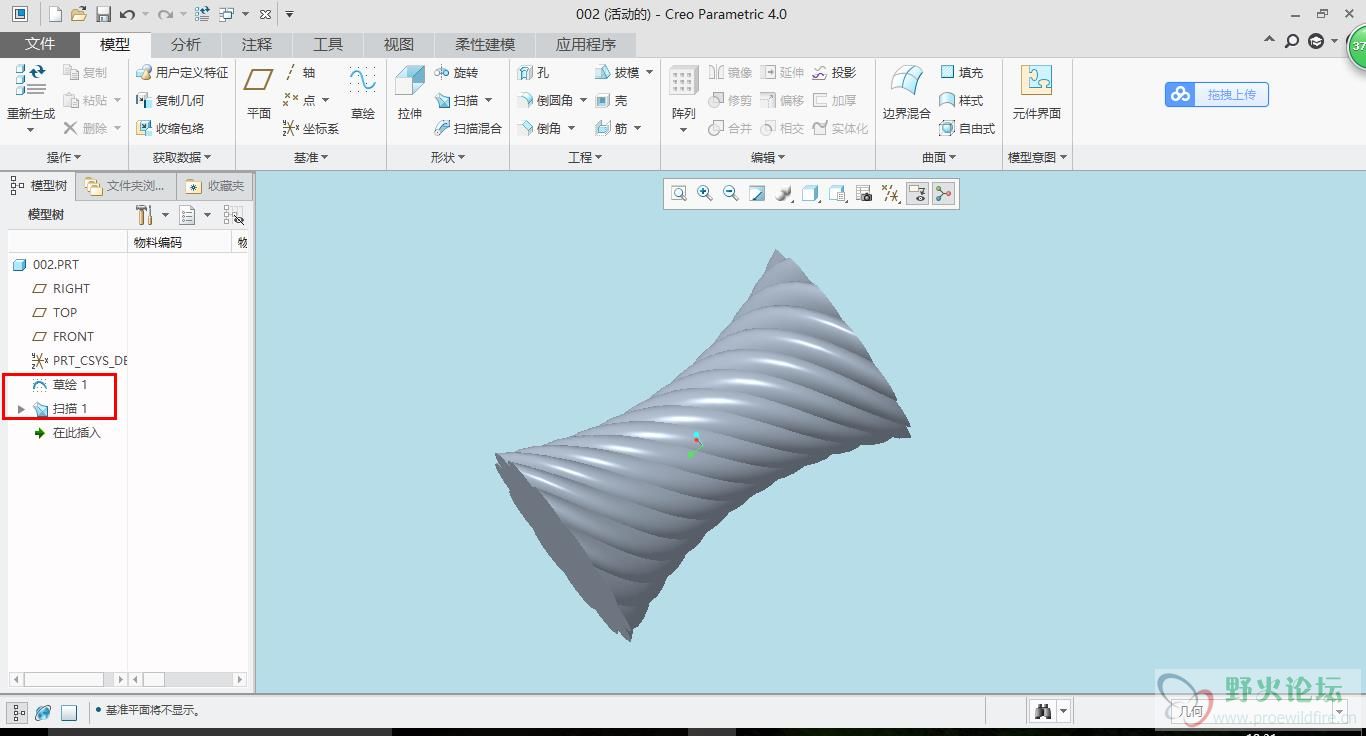Screen dimensions: 1366x736
Task: Open a file via folder icon
Action: 79,14
